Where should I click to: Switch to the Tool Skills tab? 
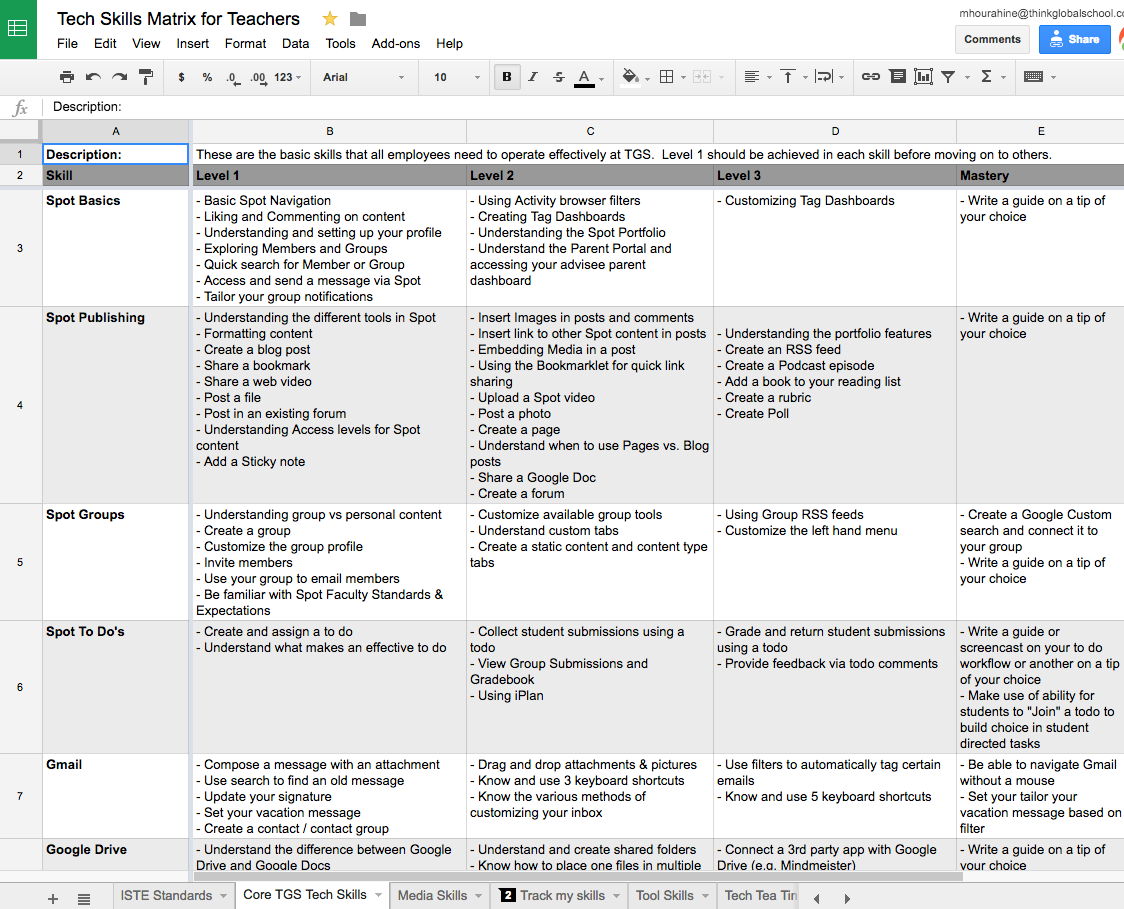tap(665, 895)
